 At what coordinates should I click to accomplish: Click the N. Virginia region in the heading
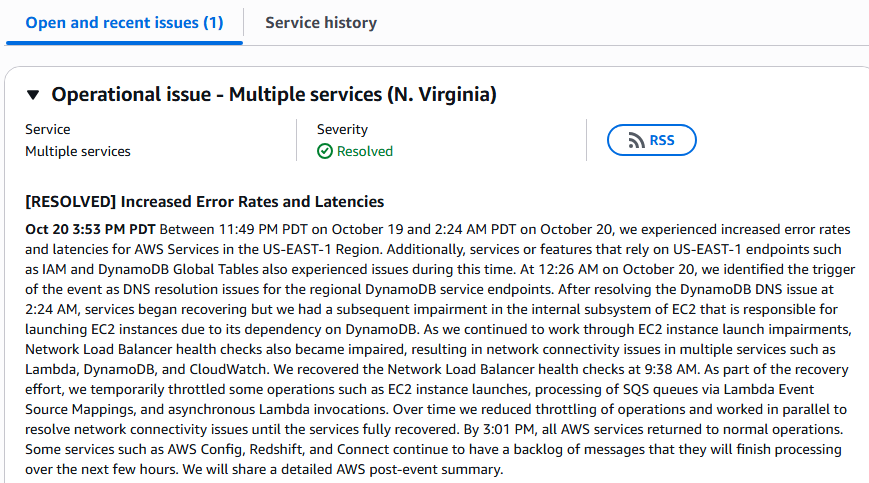tap(442, 95)
